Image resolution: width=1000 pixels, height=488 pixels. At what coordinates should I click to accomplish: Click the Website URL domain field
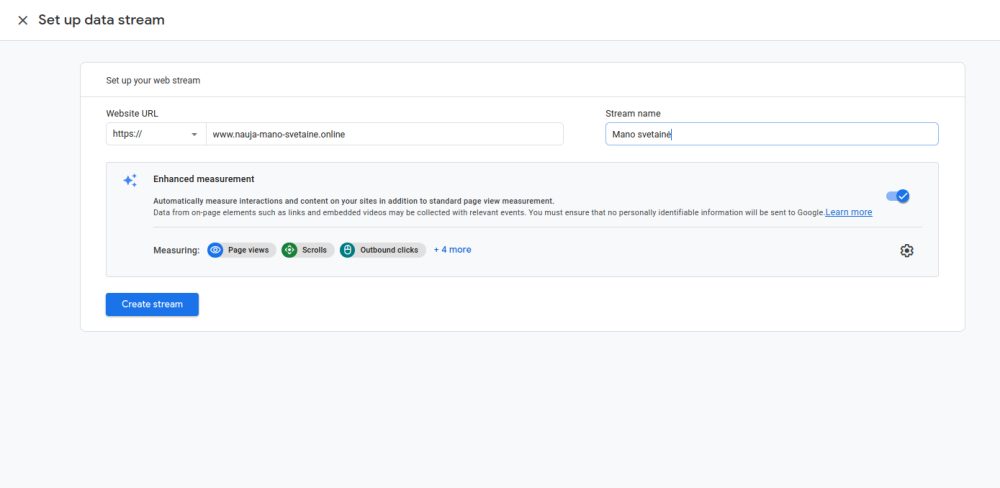pyautogui.click(x=384, y=134)
